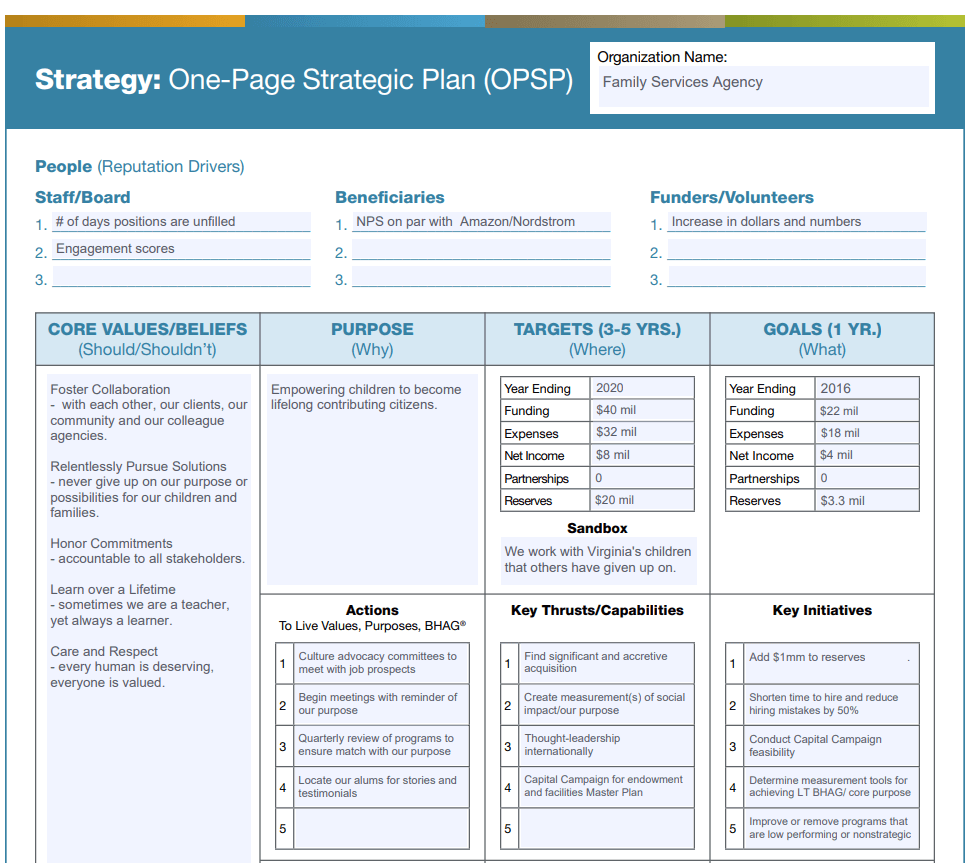
Task: Click the Sandbox text about Virginia's children
Action: point(598,560)
